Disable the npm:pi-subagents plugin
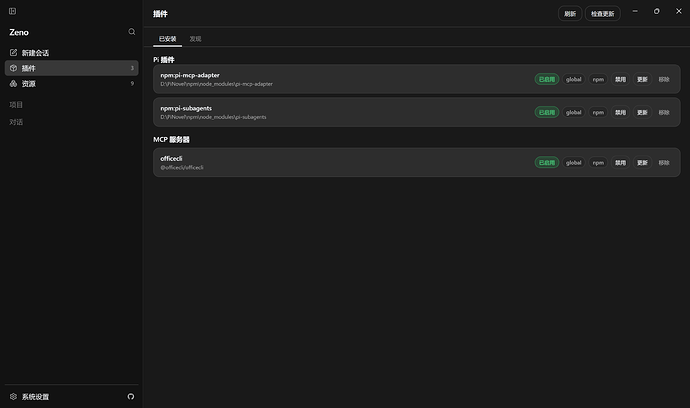690x408 pixels. 620,112
